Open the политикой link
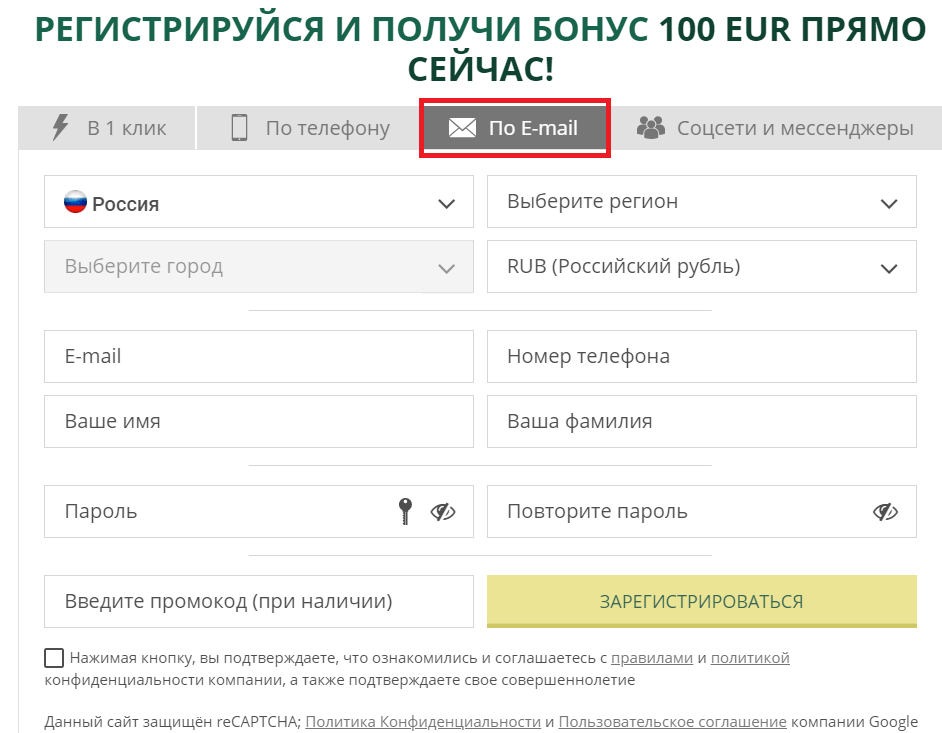The width and height of the screenshot is (942, 733). [750, 658]
